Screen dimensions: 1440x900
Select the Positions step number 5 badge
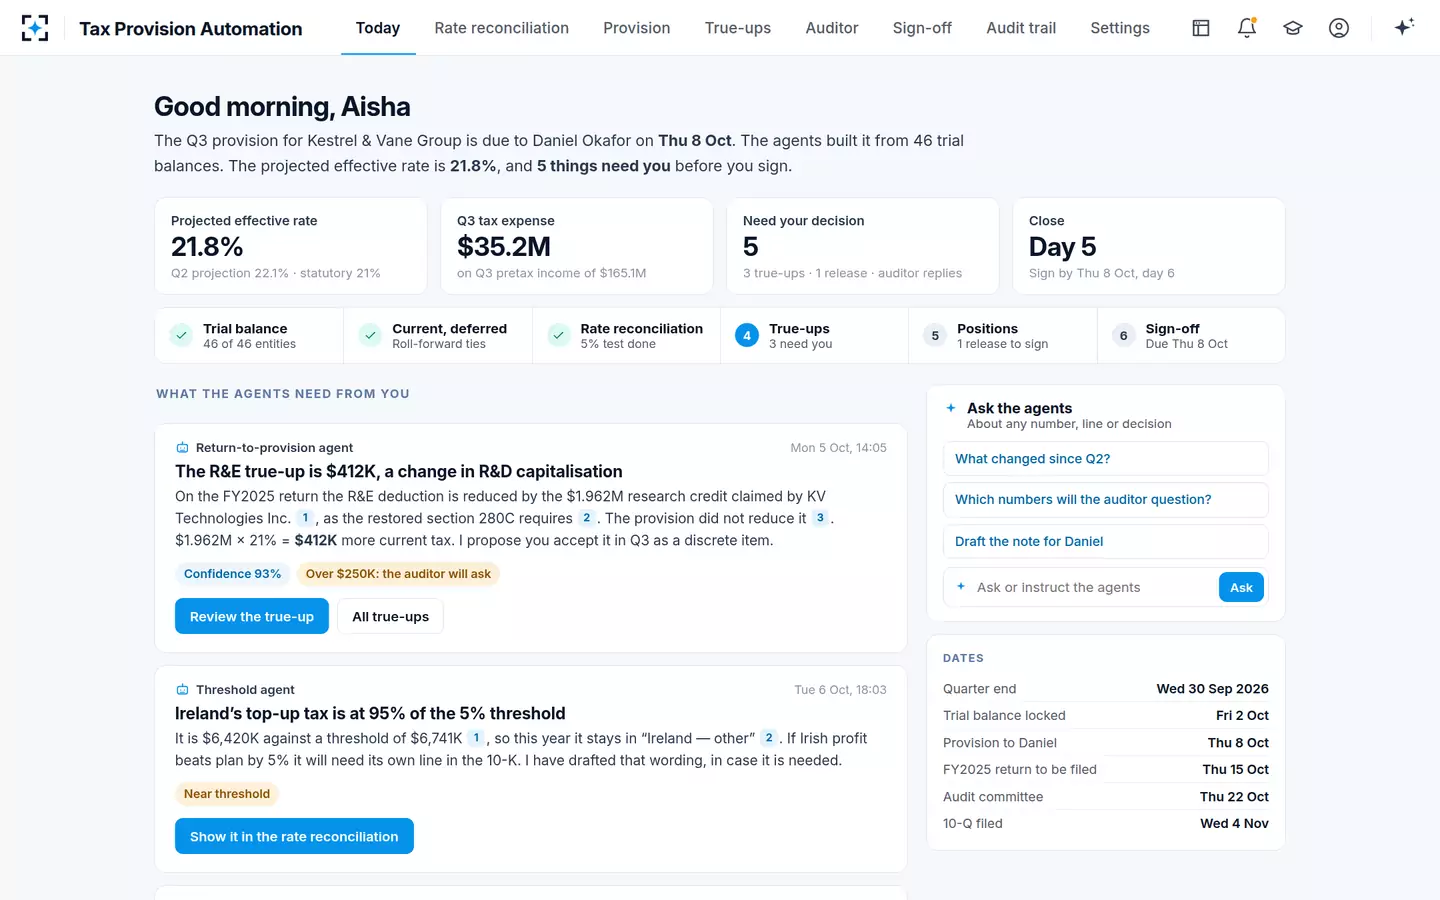point(935,336)
